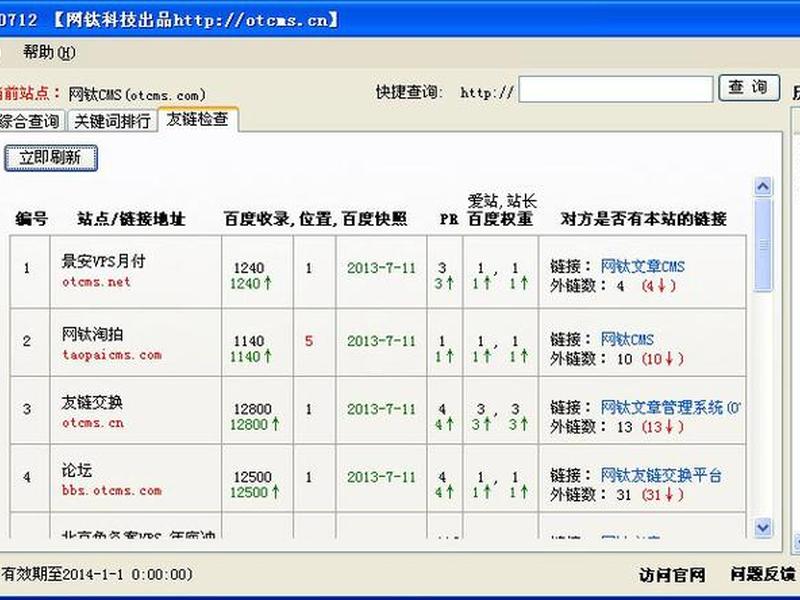Image resolution: width=800 pixels, height=600 pixels.
Task: Click the scroll down arrow of the list
Action: click(x=763, y=527)
